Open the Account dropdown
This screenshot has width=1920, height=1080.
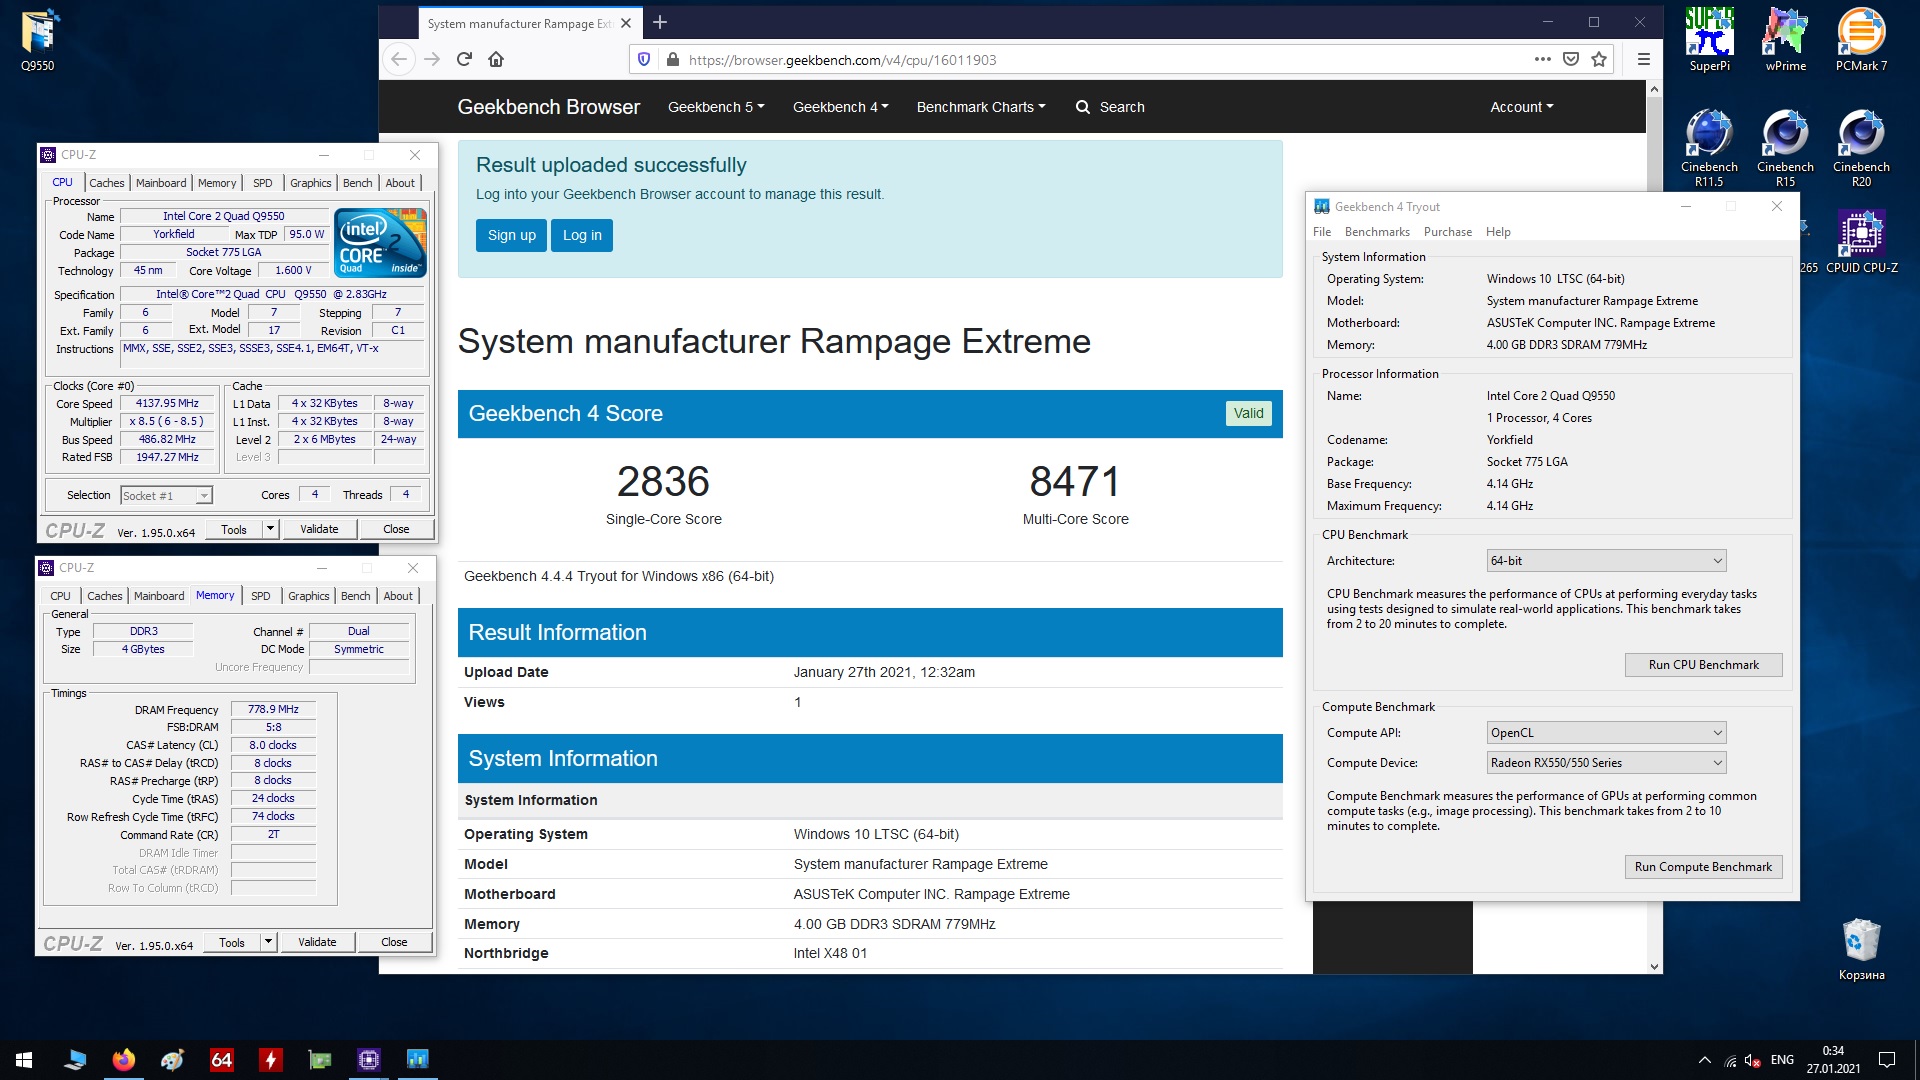(x=1521, y=107)
